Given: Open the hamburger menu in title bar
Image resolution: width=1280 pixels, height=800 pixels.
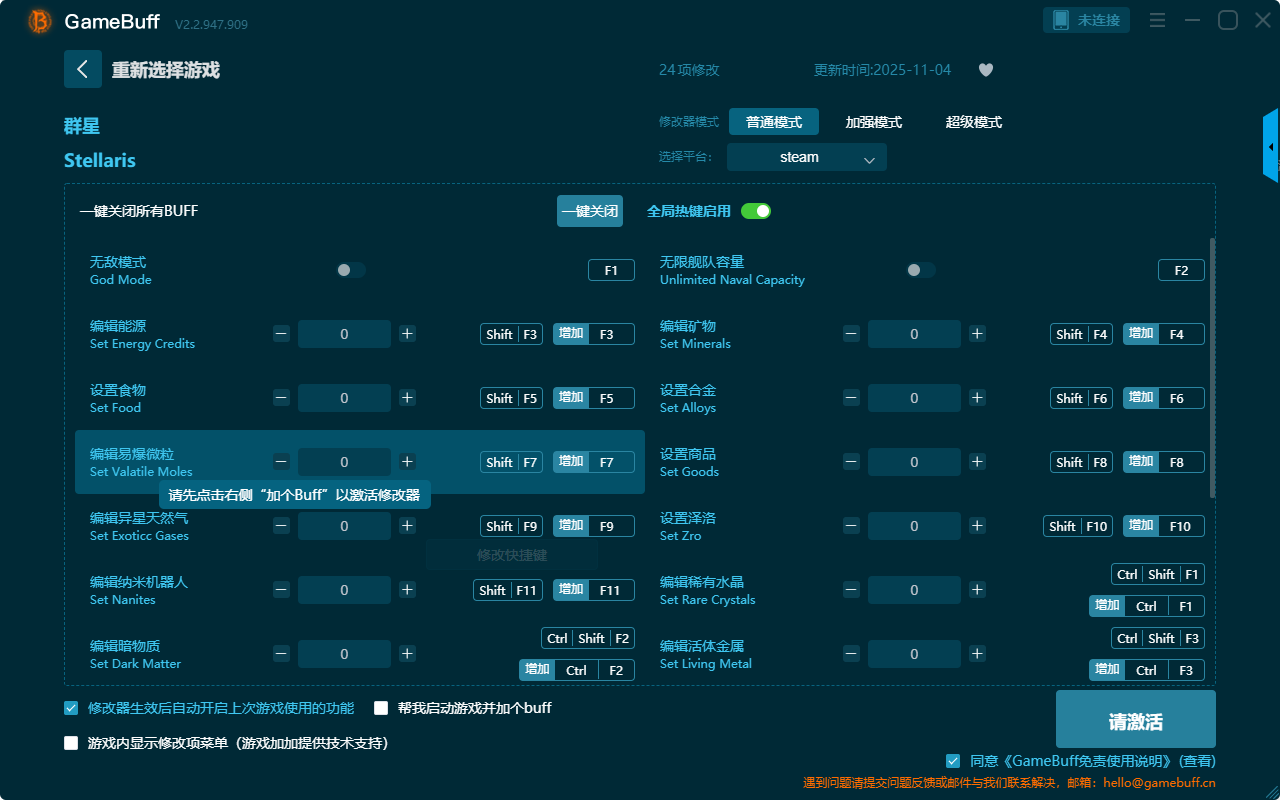Looking at the screenshot, I should tap(1157, 20).
